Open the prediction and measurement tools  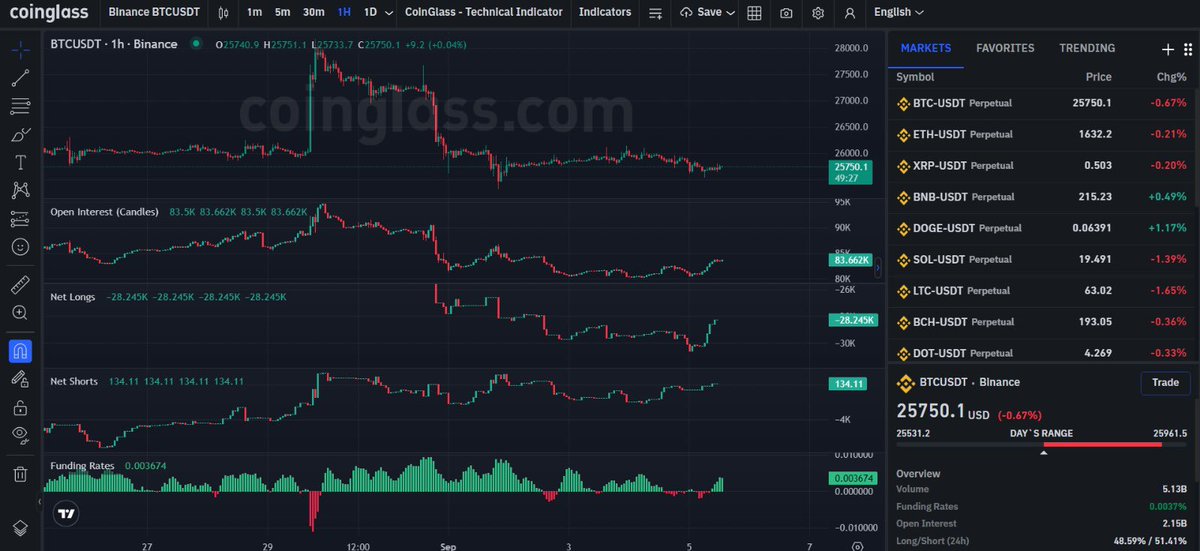[x=20, y=218]
